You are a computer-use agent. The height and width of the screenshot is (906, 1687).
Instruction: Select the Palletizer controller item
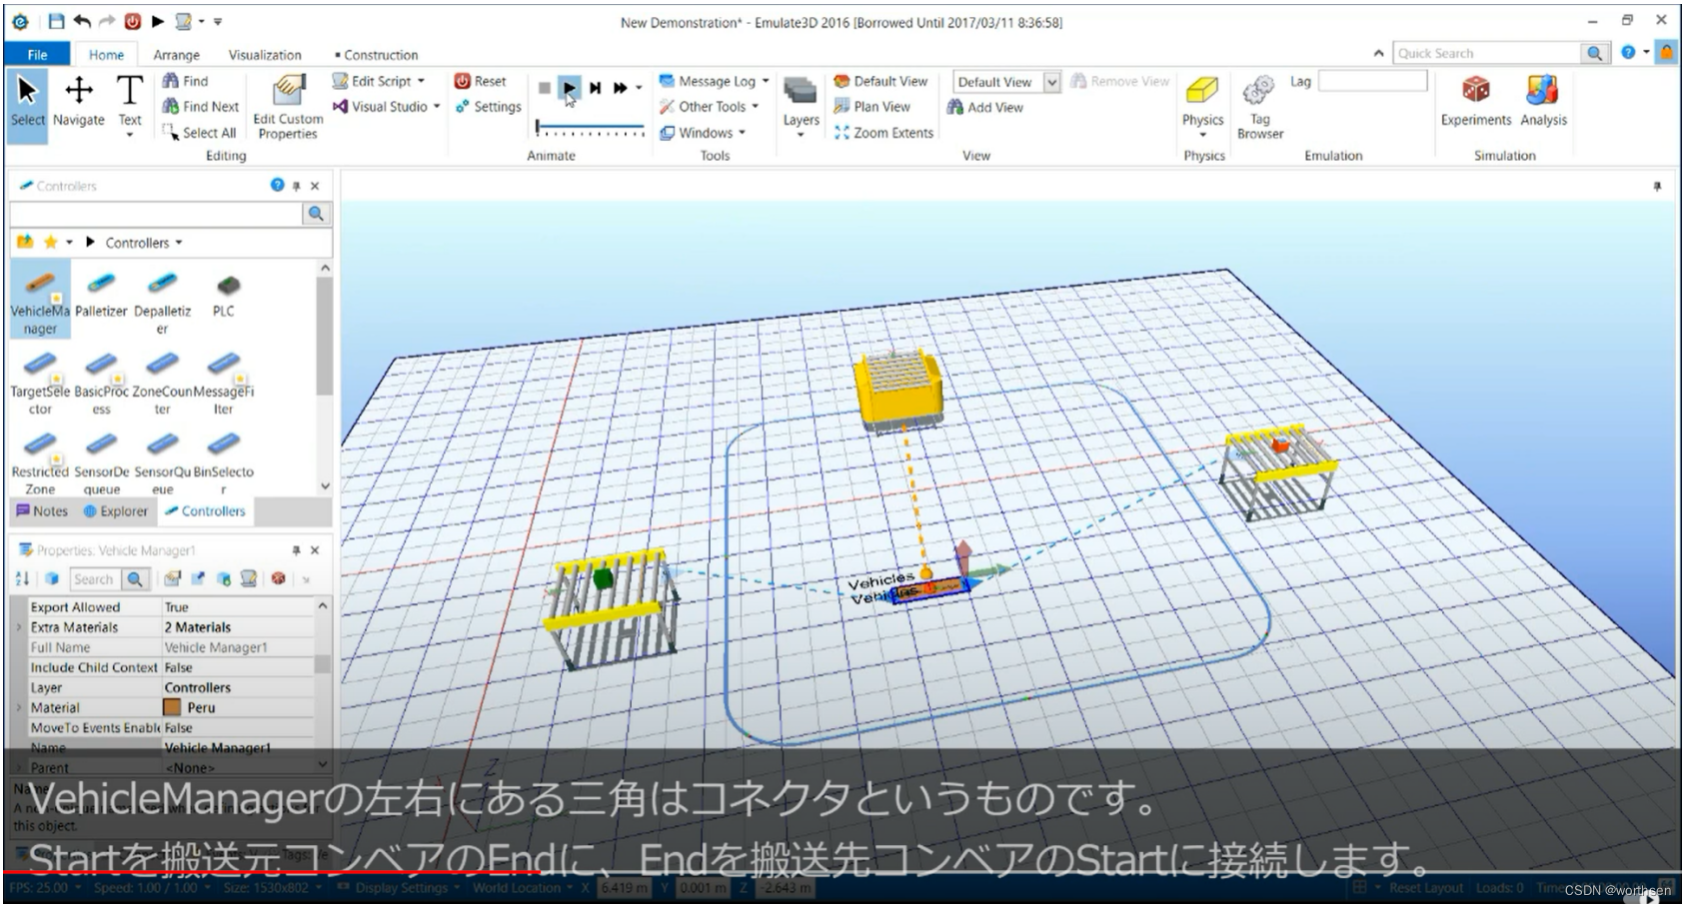101,295
